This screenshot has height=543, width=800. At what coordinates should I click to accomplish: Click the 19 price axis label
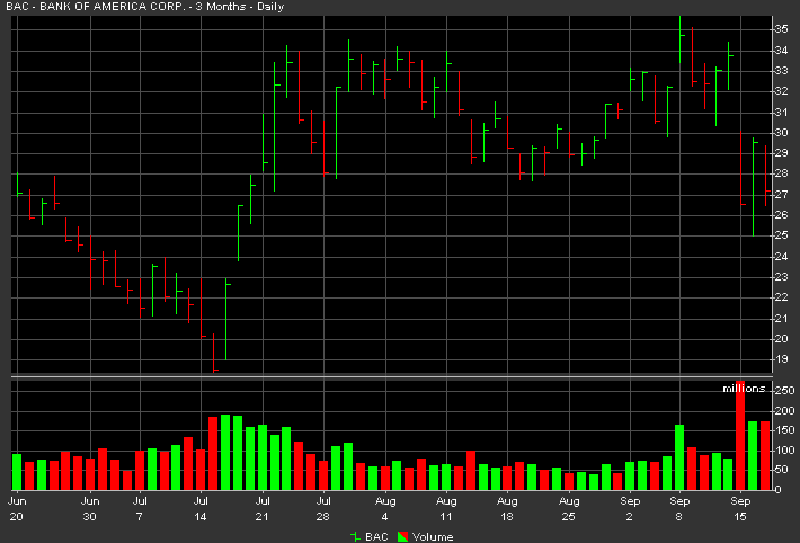coord(781,359)
